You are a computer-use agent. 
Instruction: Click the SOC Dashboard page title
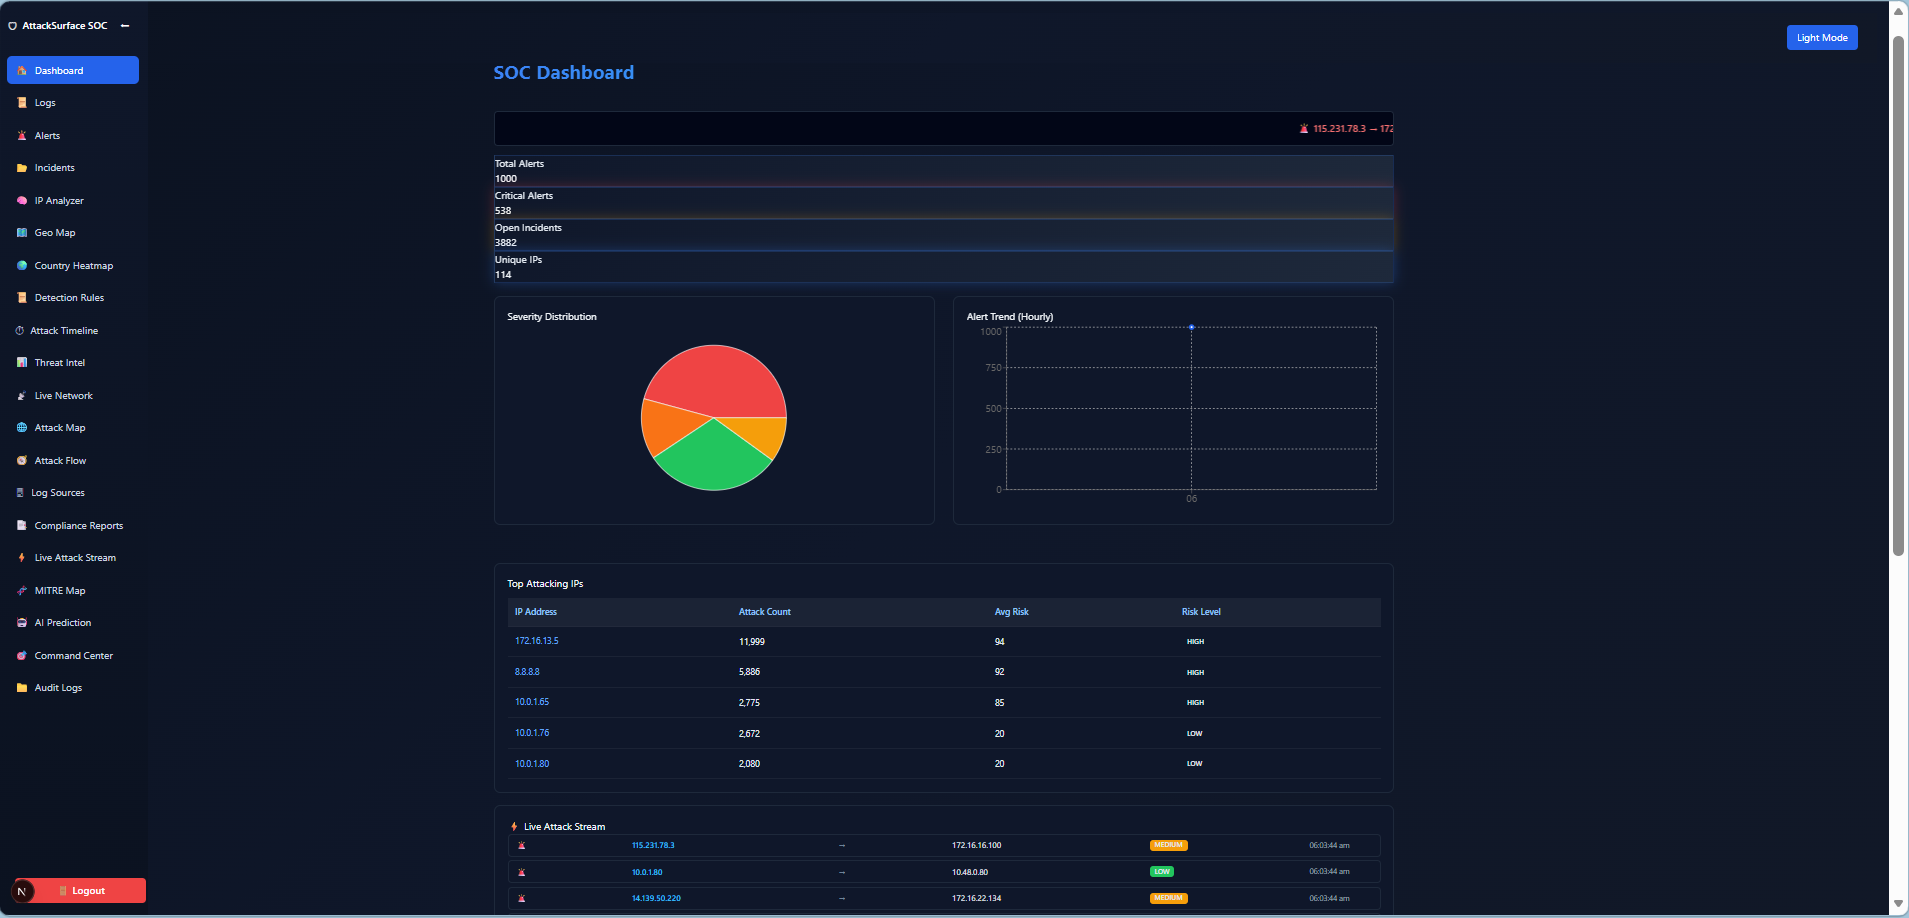pos(564,73)
